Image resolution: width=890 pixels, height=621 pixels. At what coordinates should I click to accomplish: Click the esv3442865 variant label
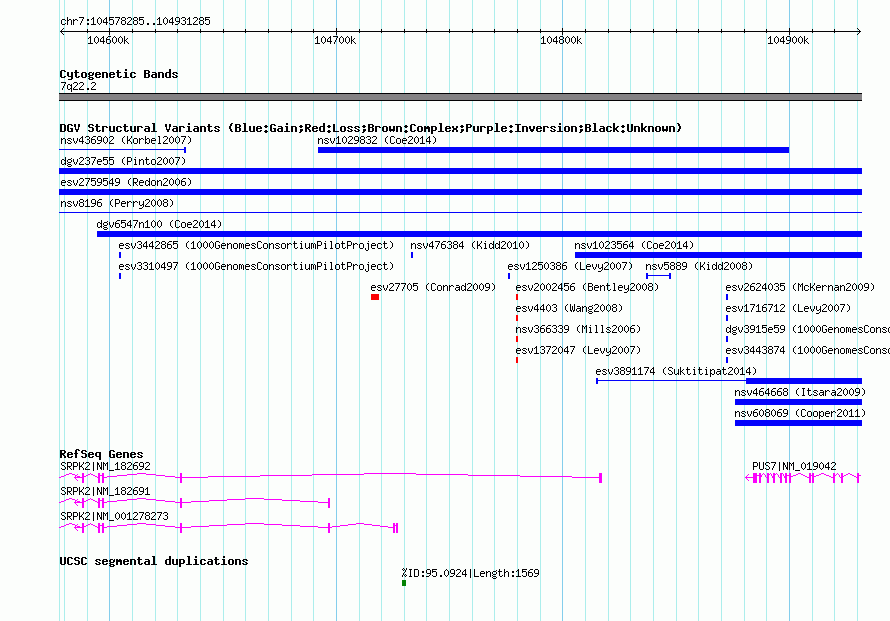point(256,245)
